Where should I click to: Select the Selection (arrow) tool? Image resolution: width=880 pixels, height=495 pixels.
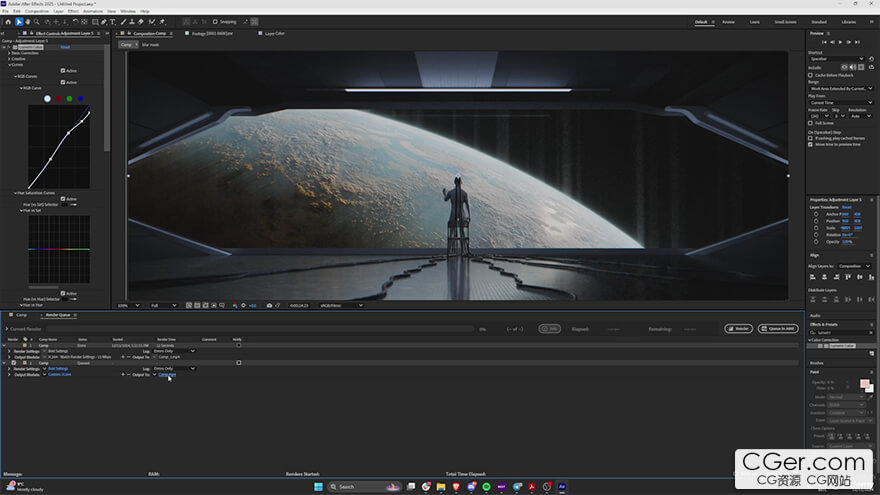19,22
